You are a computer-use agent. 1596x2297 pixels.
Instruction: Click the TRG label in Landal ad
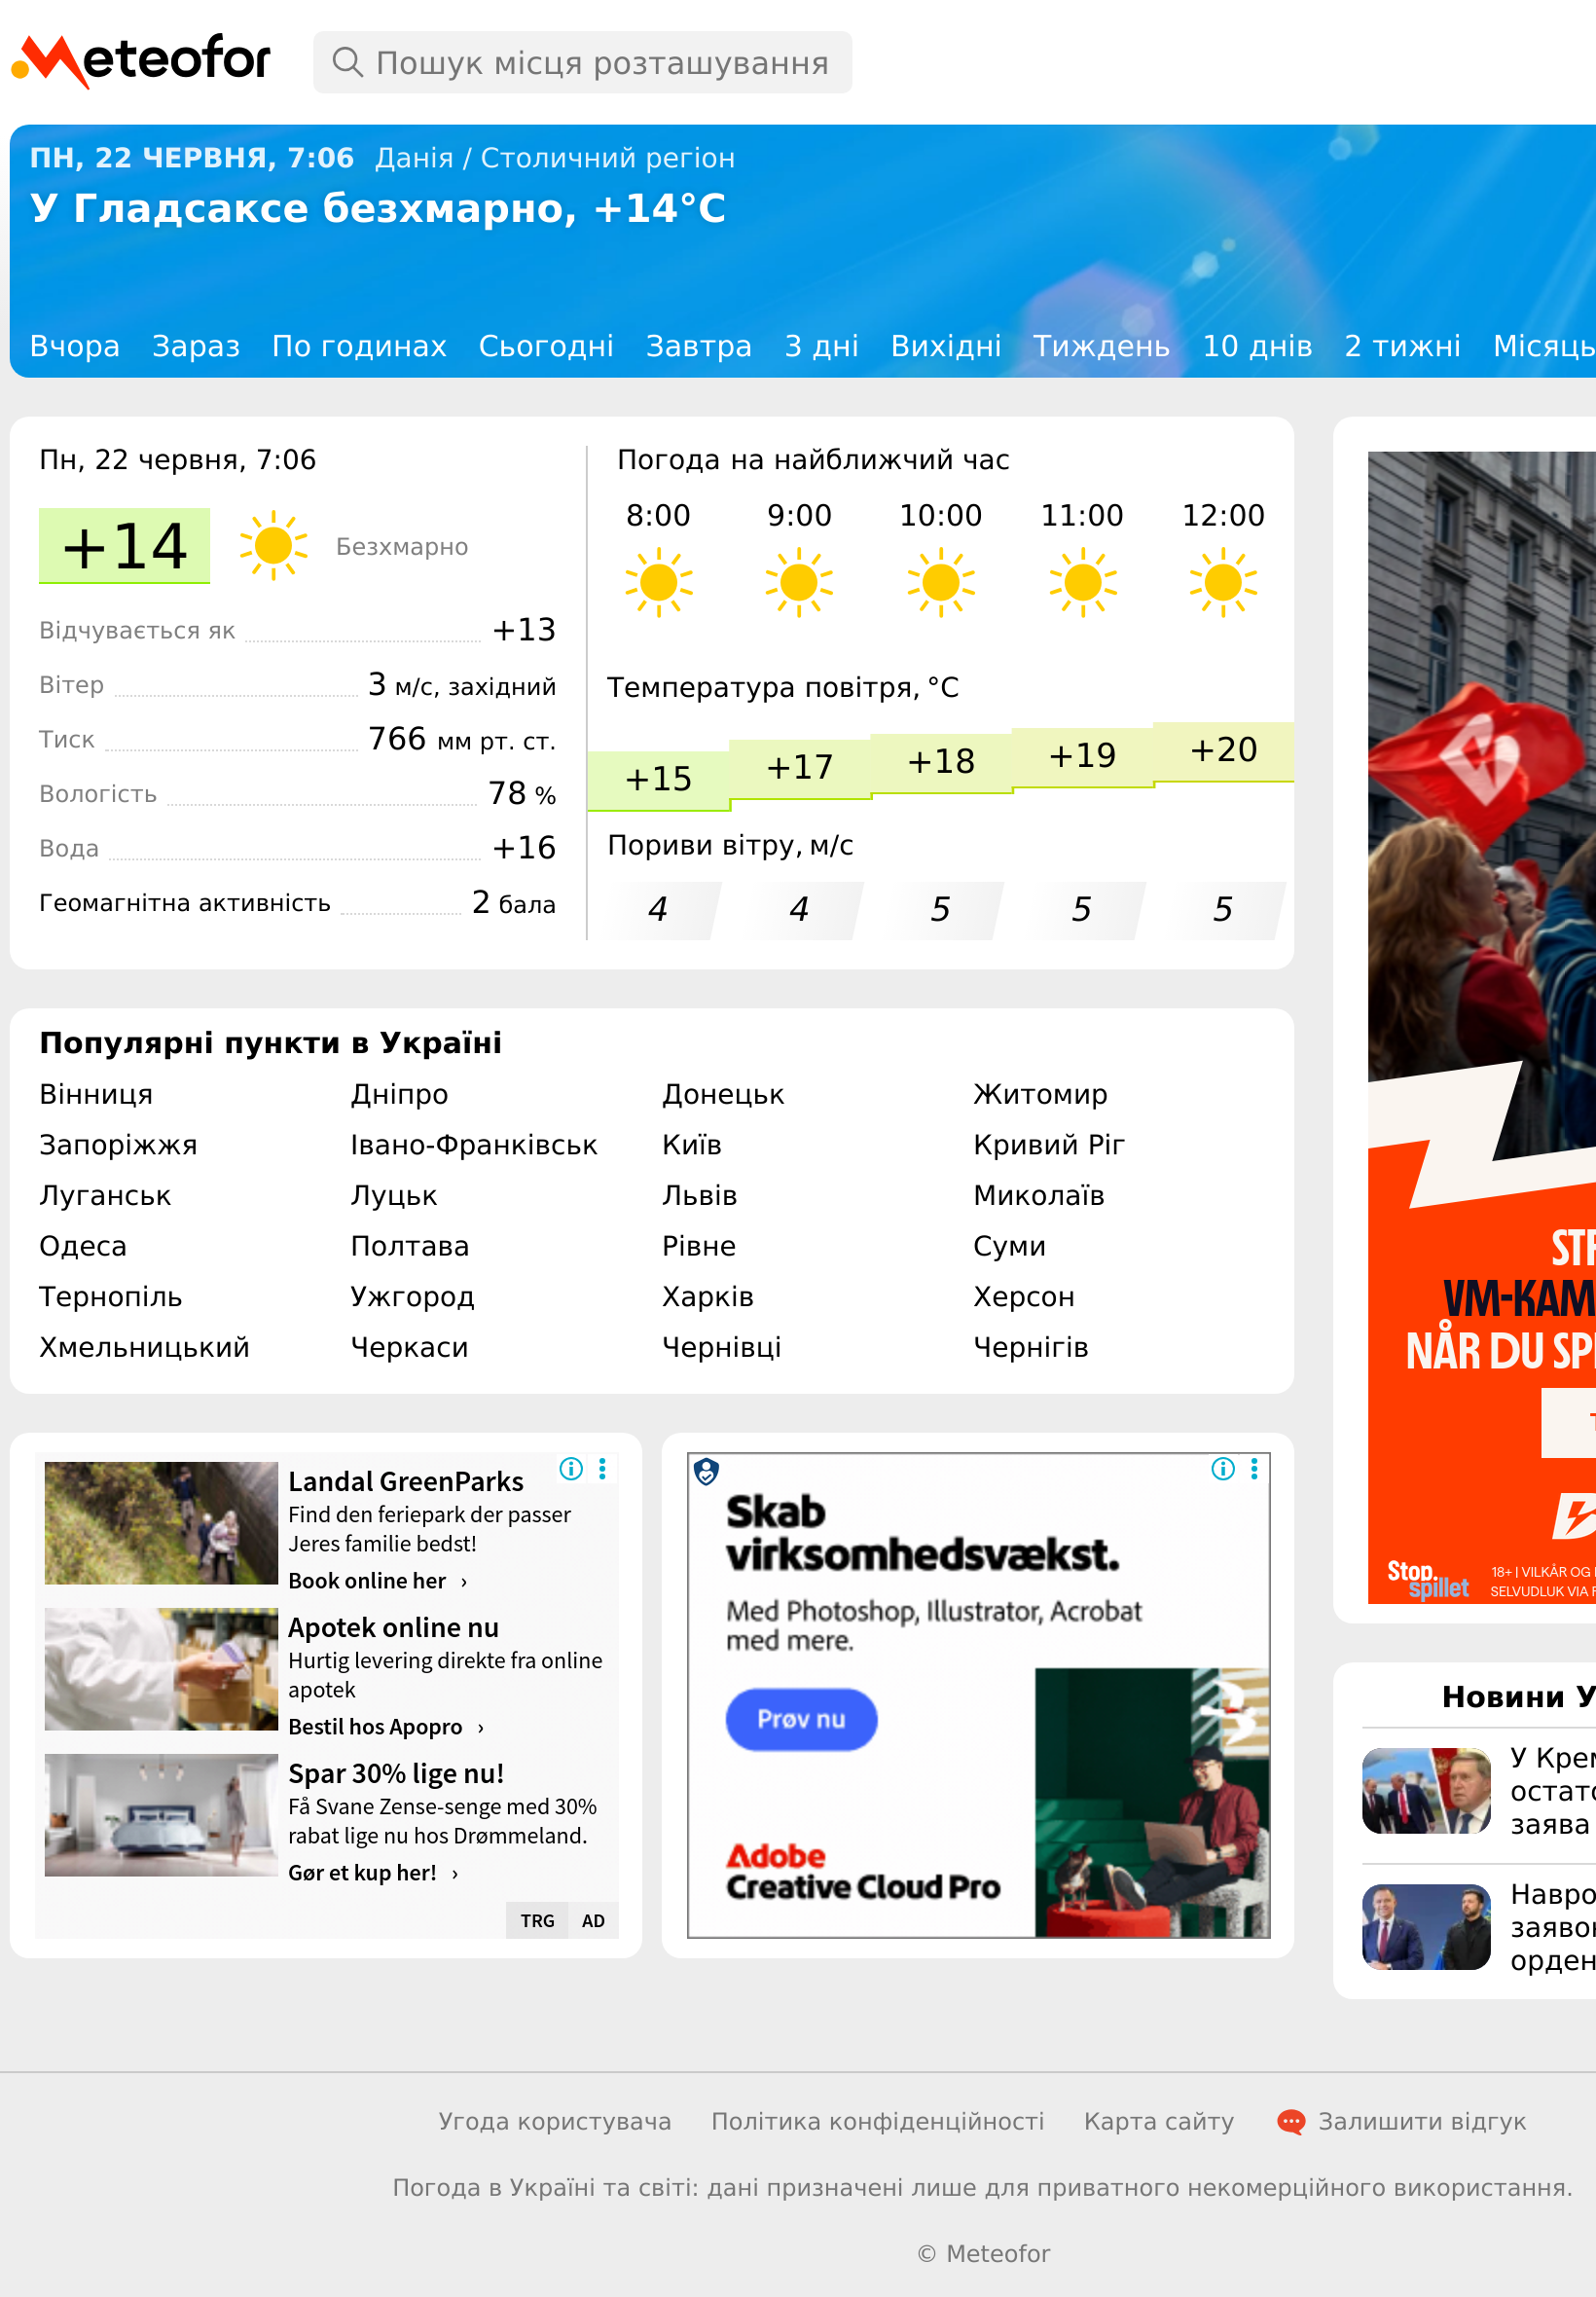pos(537,1920)
